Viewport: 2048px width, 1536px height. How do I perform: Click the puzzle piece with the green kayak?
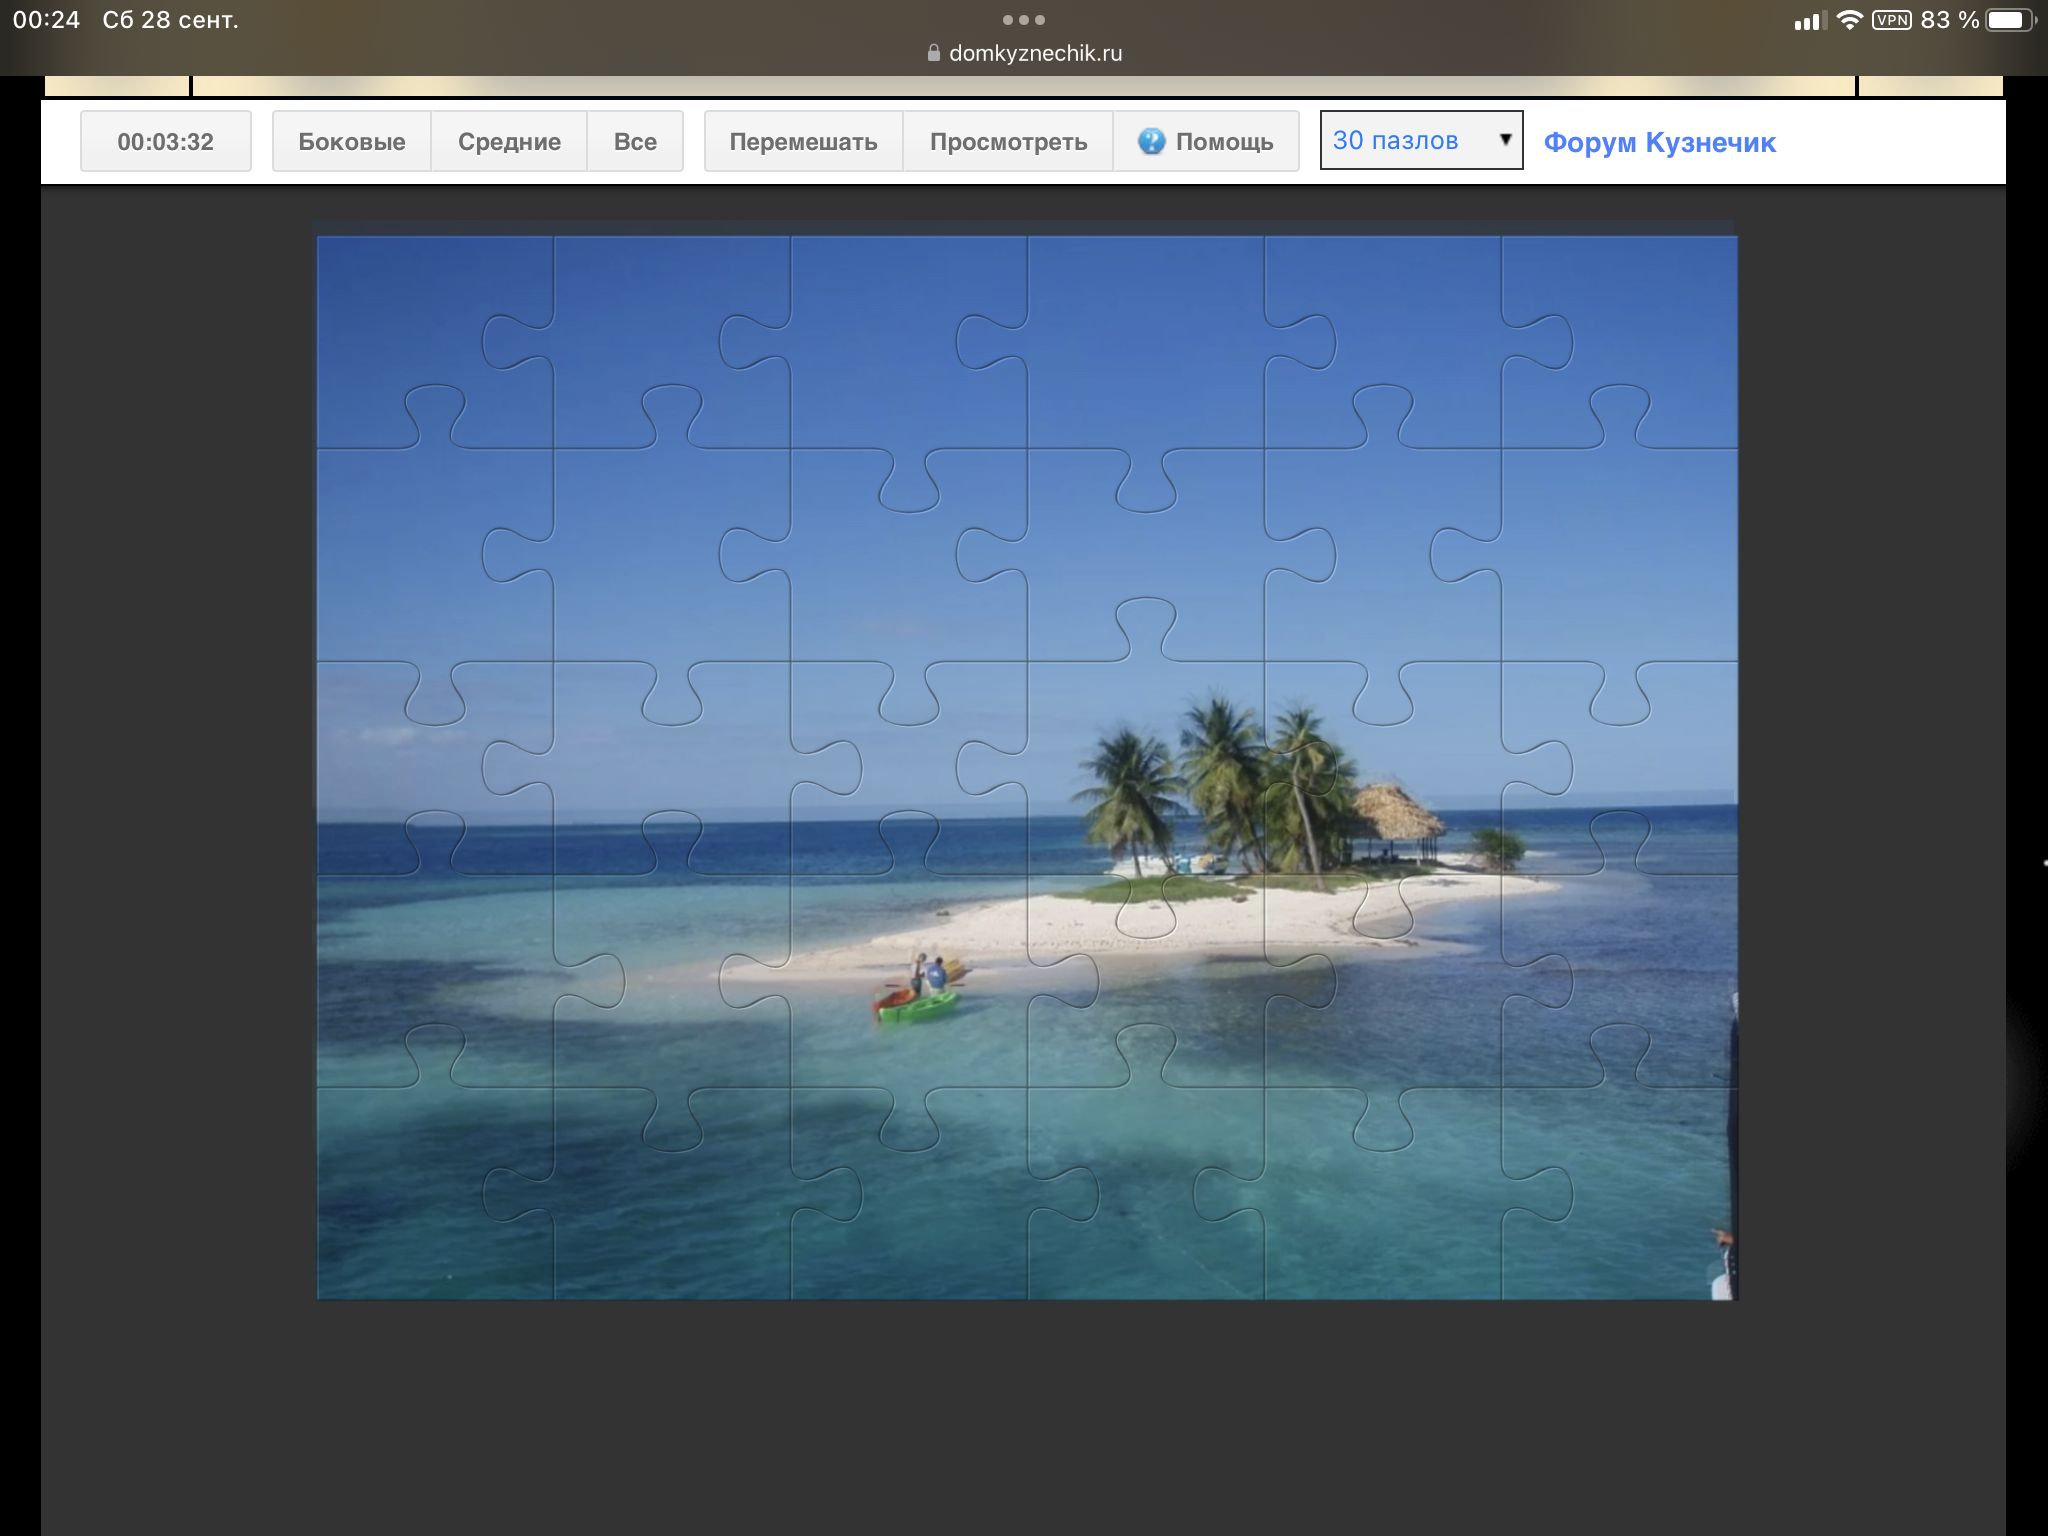point(910,980)
